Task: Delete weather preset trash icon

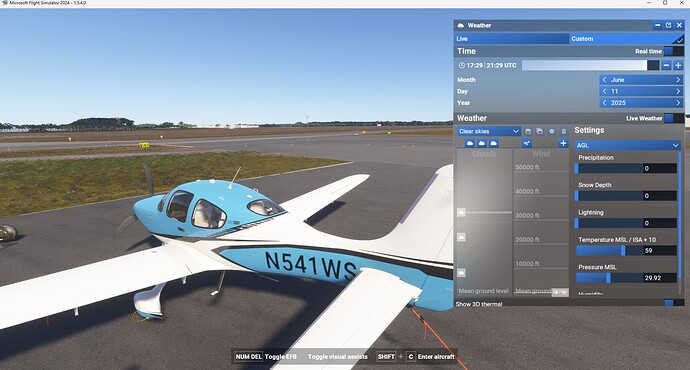Action: coord(564,131)
